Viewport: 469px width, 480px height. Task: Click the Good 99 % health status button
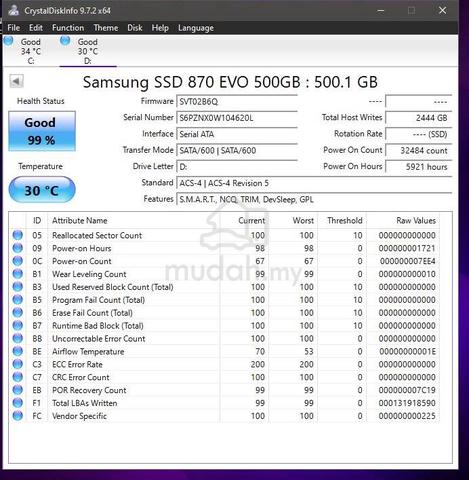[42, 131]
